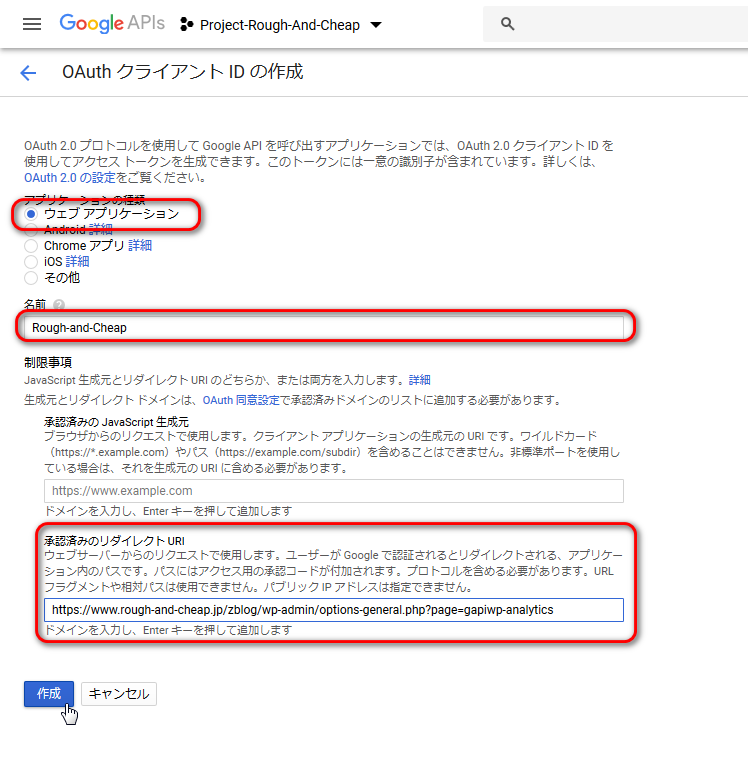Screen dimensions: 748x780
Task: Open 詳細 link beside iOS
Action: [77, 261]
